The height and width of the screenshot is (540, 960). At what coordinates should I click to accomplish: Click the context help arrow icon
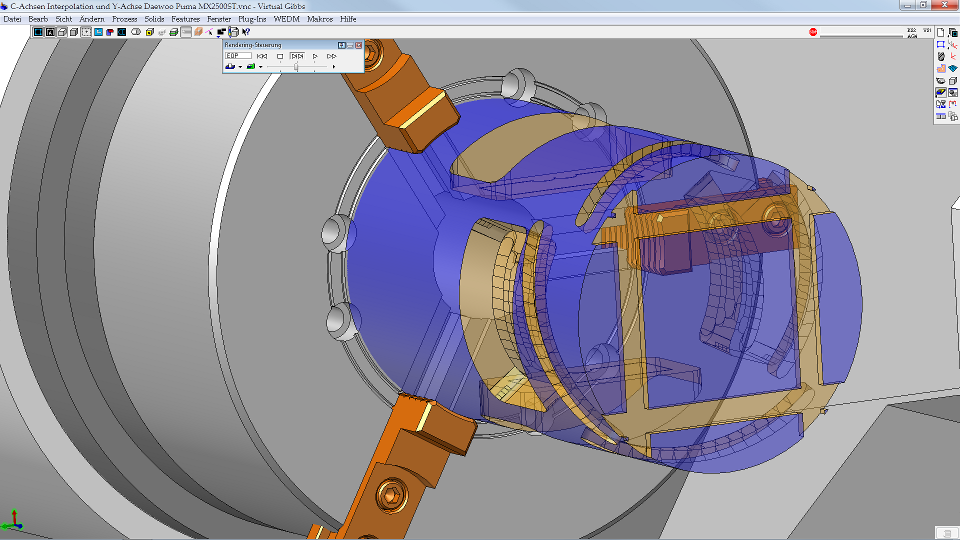(246, 32)
